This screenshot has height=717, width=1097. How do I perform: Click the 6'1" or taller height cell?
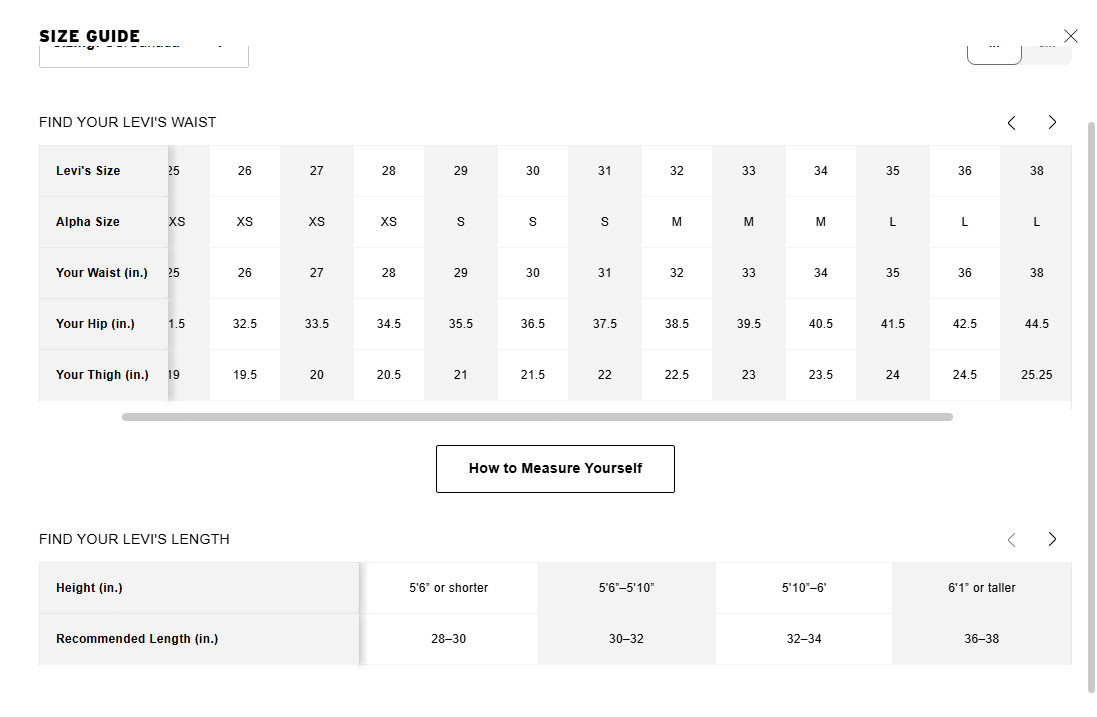pos(982,588)
